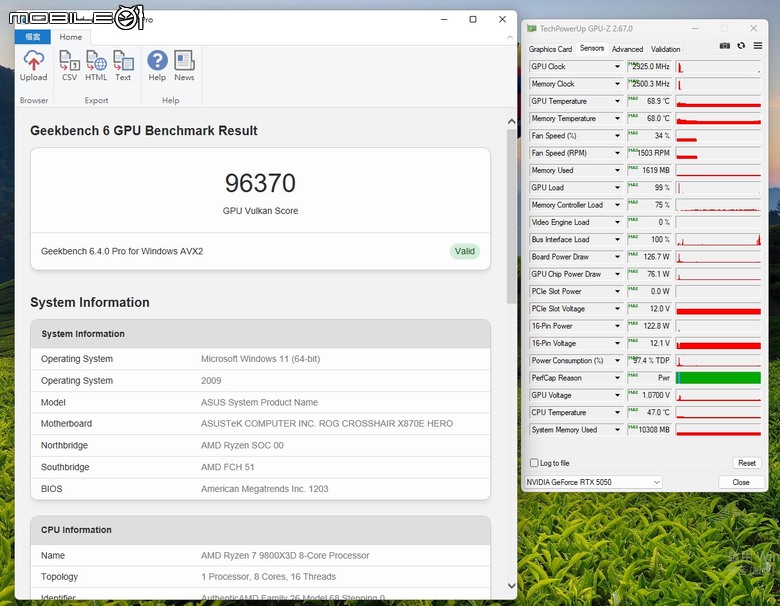Image resolution: width=780 pixels, height=606 pixels.
Task: Export results as Text
Action: tap(123, 66)
